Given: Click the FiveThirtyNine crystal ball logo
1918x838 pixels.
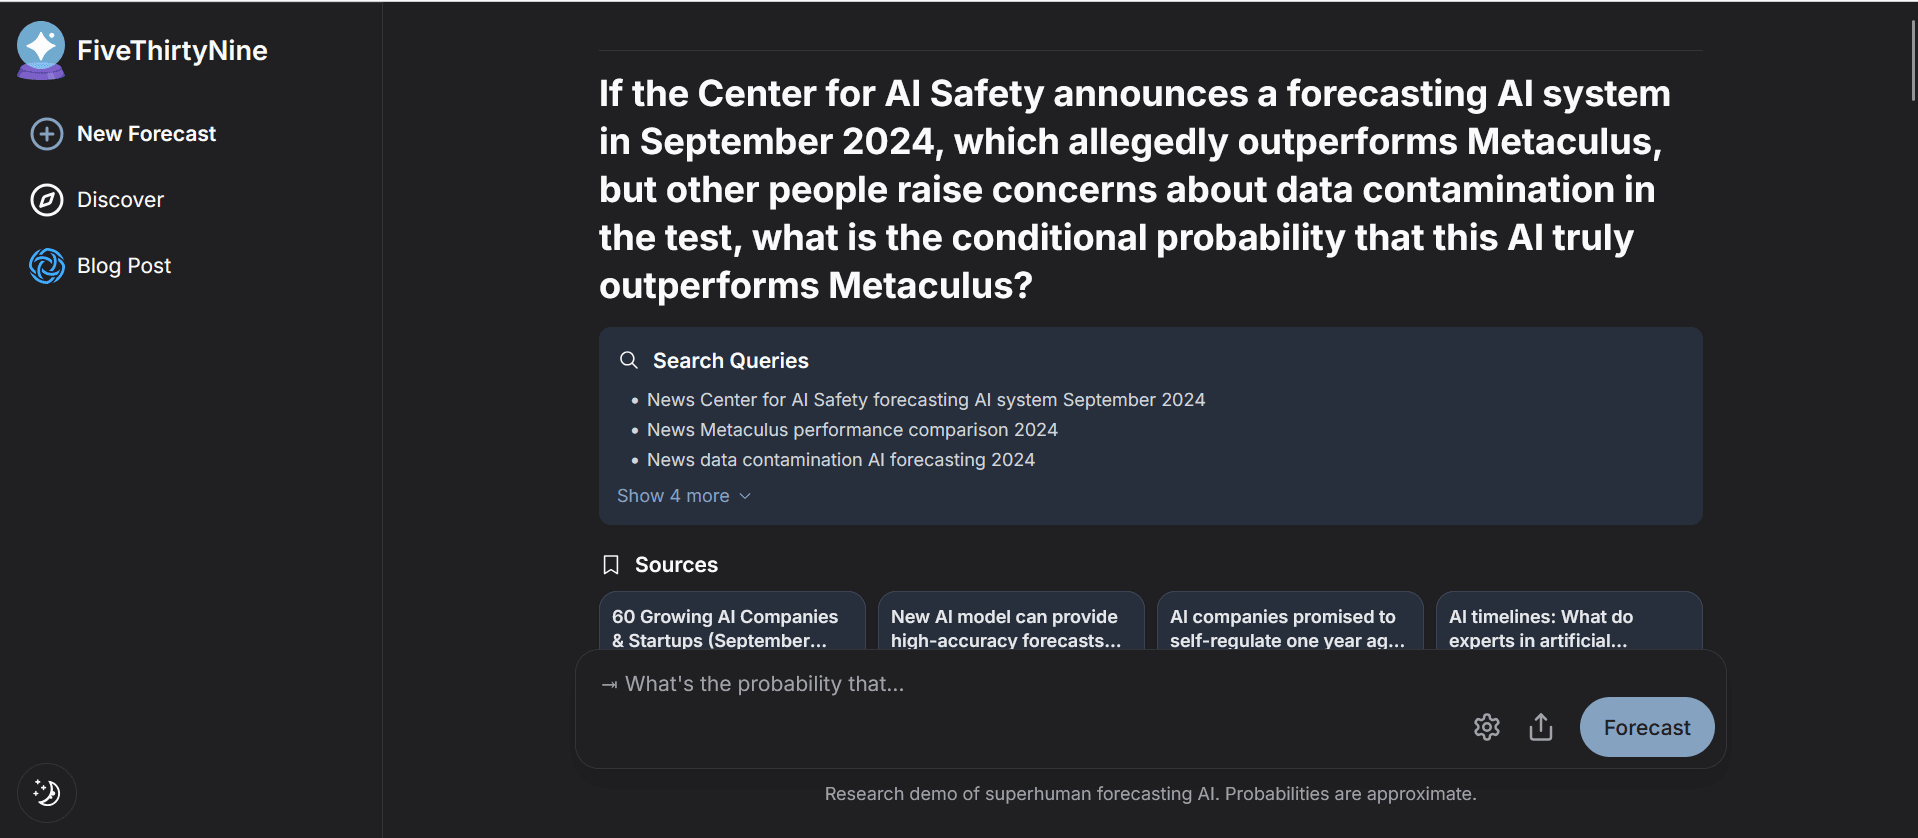Looking at the screenshot, I should coord(41,50).
